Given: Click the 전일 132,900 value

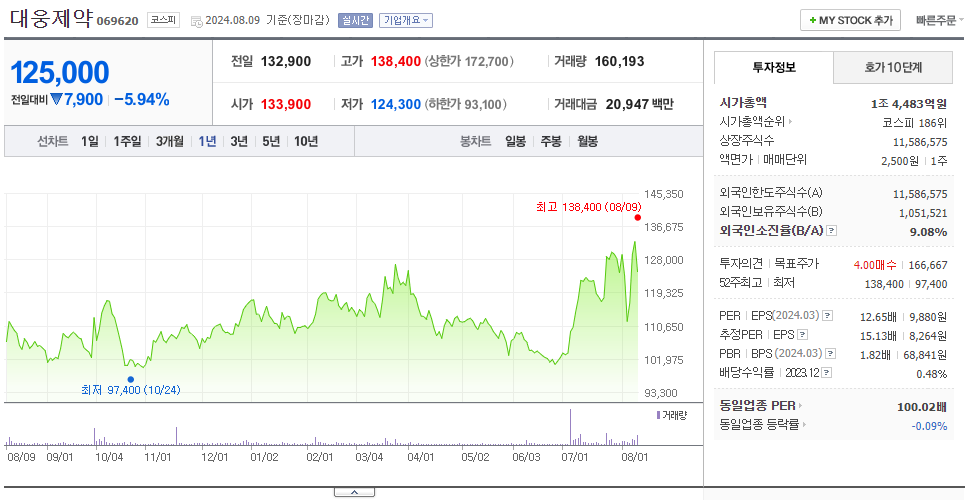Looking at the screenshot, I should (286, 62).
